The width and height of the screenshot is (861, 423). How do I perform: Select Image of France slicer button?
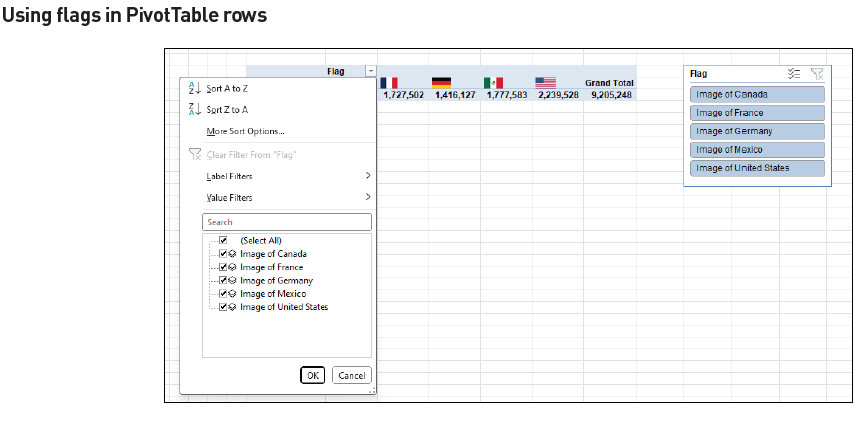click(x=757, y=113)
